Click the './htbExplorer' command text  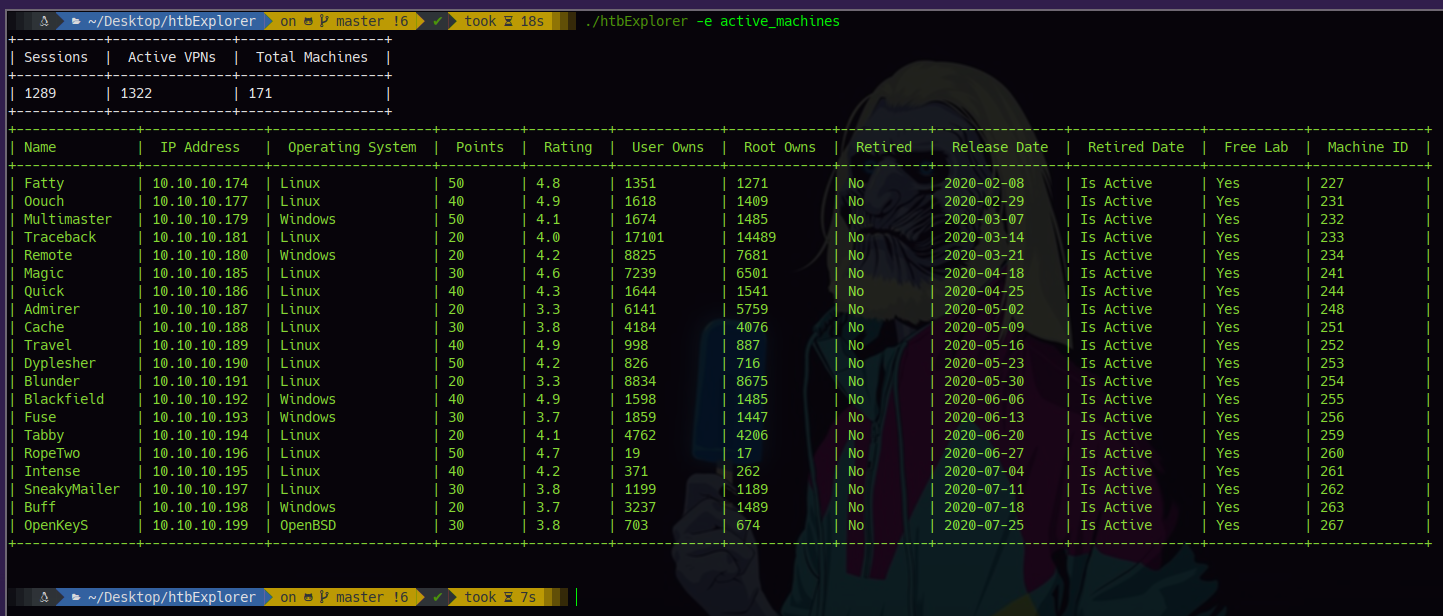[636, 21]
